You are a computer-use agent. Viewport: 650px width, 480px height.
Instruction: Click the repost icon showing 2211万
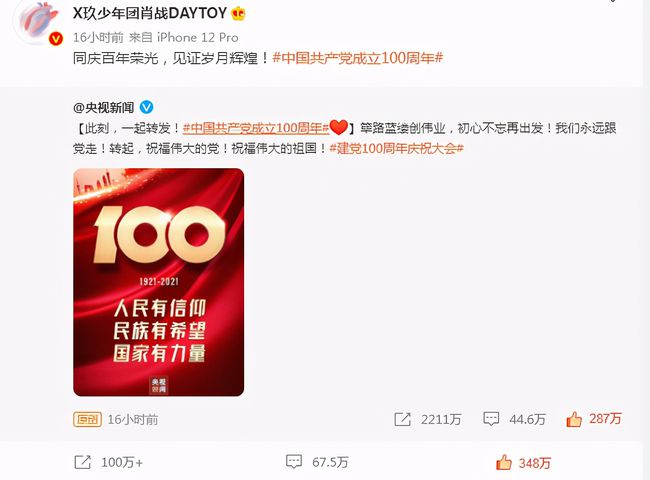402,419
